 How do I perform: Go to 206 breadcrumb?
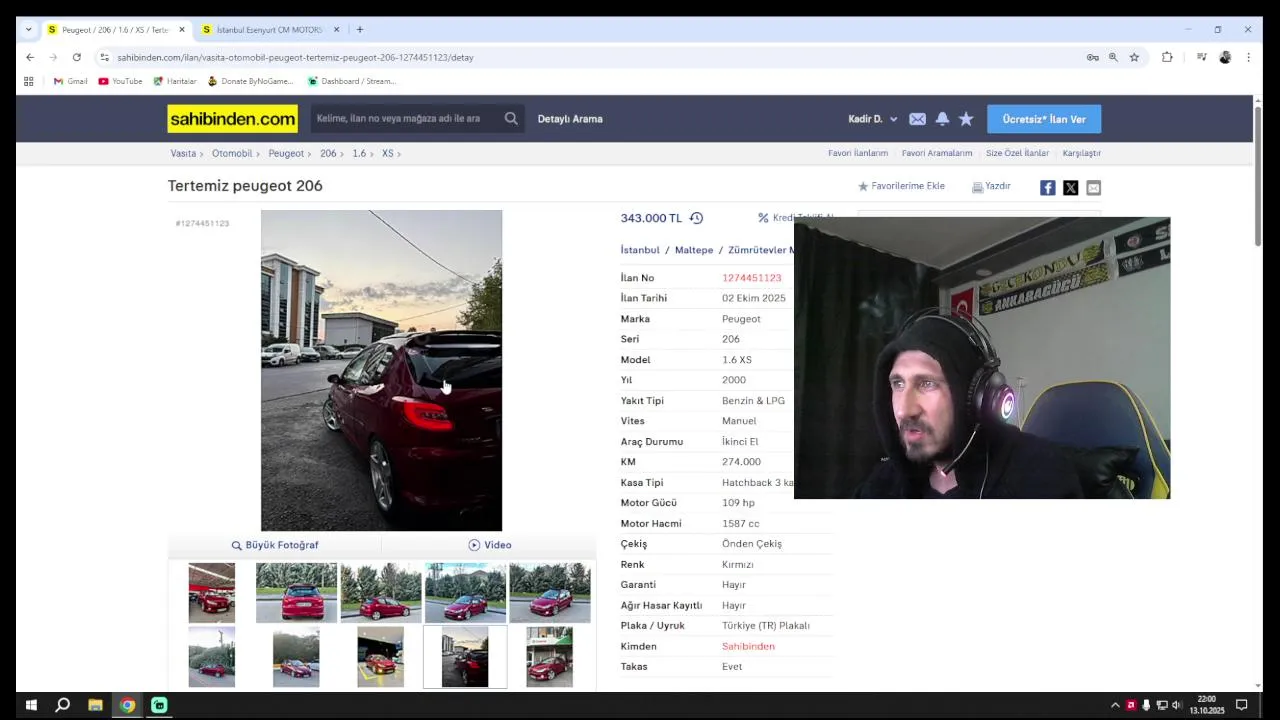click(x=328, y=153)
